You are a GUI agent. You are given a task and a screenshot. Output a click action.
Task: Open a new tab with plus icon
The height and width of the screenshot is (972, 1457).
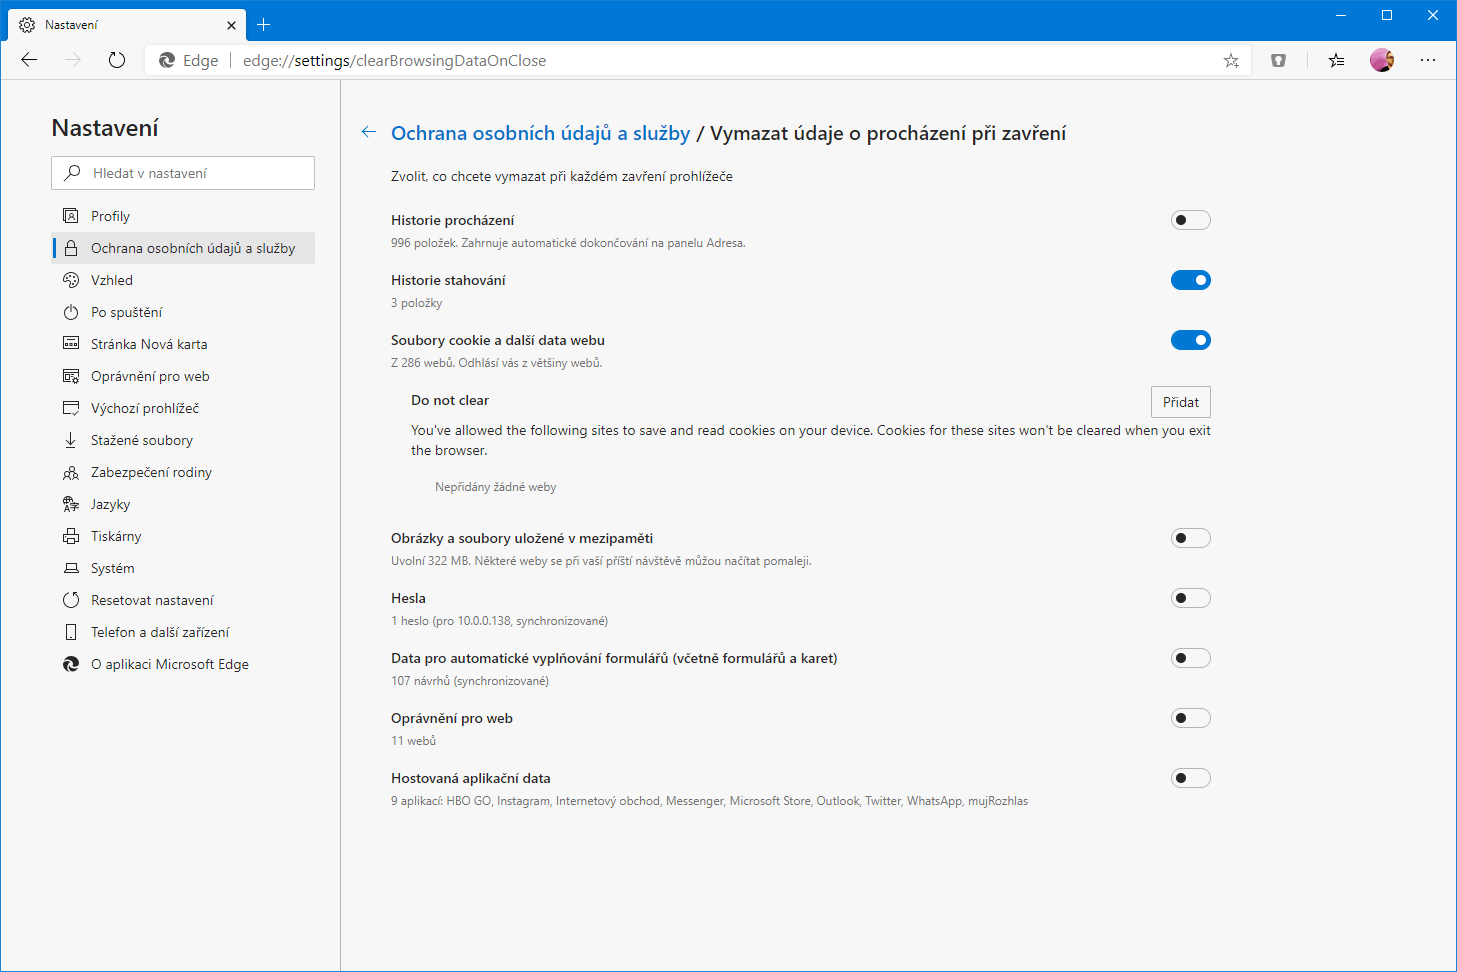(264, 24)
